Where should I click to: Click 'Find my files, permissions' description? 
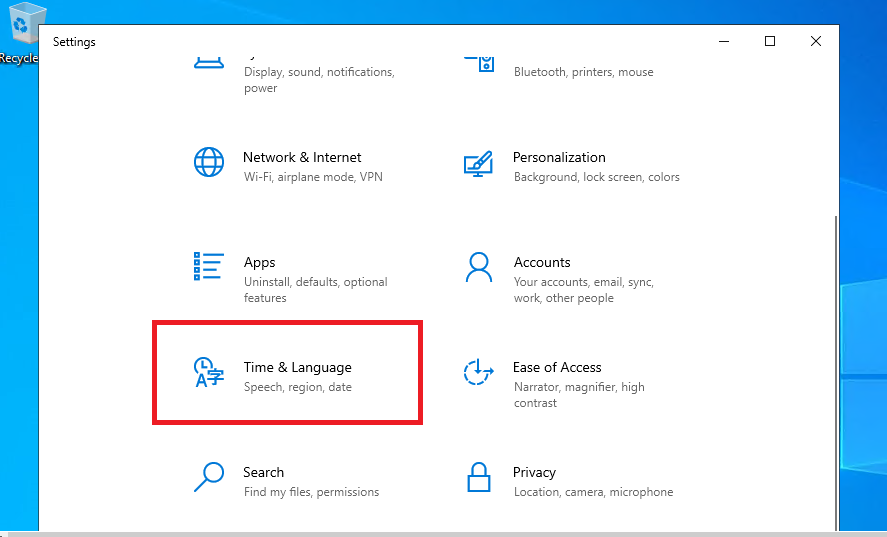point(312,492)
